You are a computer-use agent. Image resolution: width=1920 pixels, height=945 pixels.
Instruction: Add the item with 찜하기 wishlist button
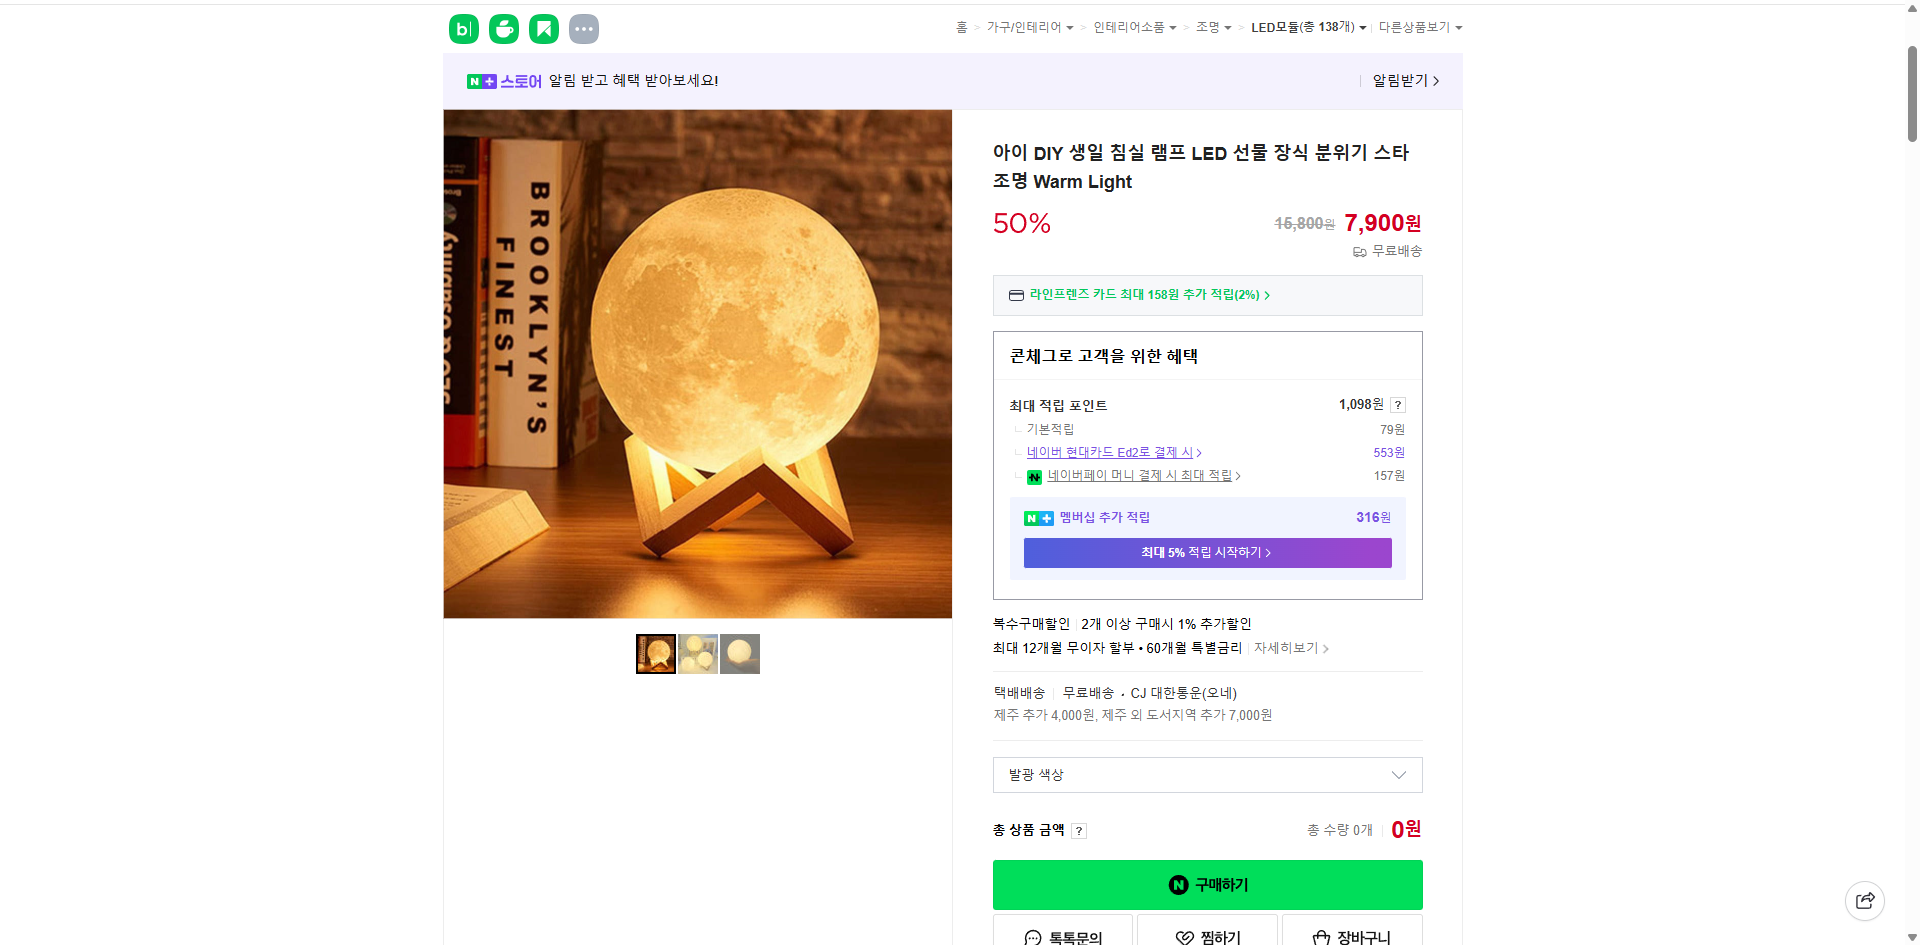pos(1206,936)
